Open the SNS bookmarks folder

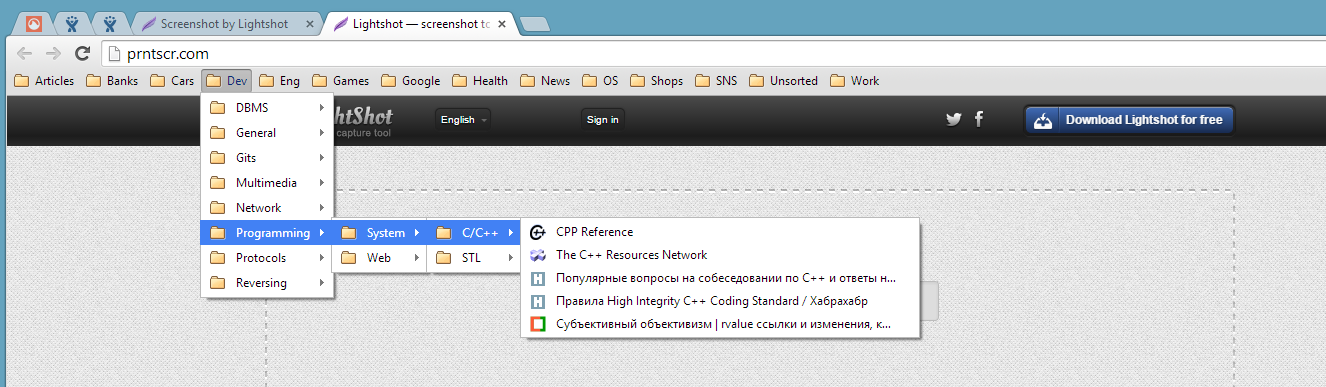(716, 81)
